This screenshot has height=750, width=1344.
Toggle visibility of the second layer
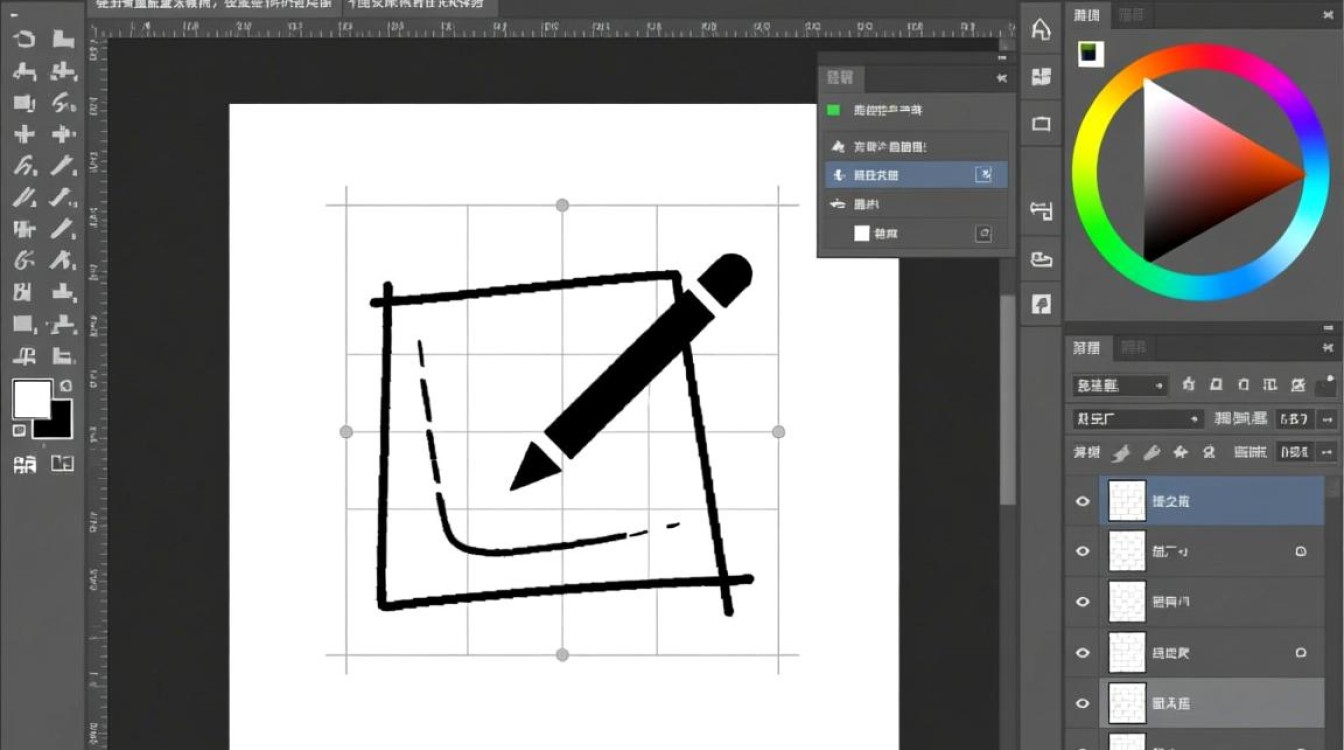point(1082,551)
